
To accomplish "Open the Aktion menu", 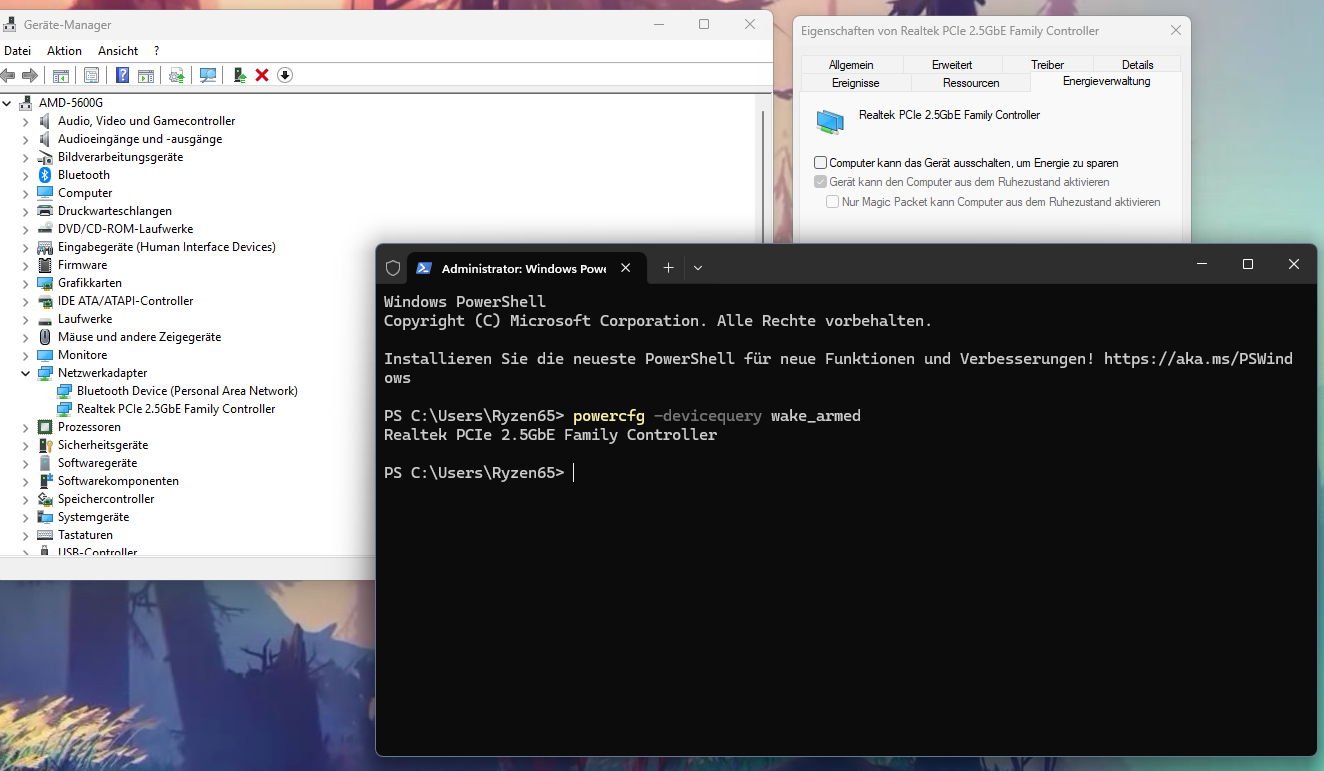I will pos(64,51).
